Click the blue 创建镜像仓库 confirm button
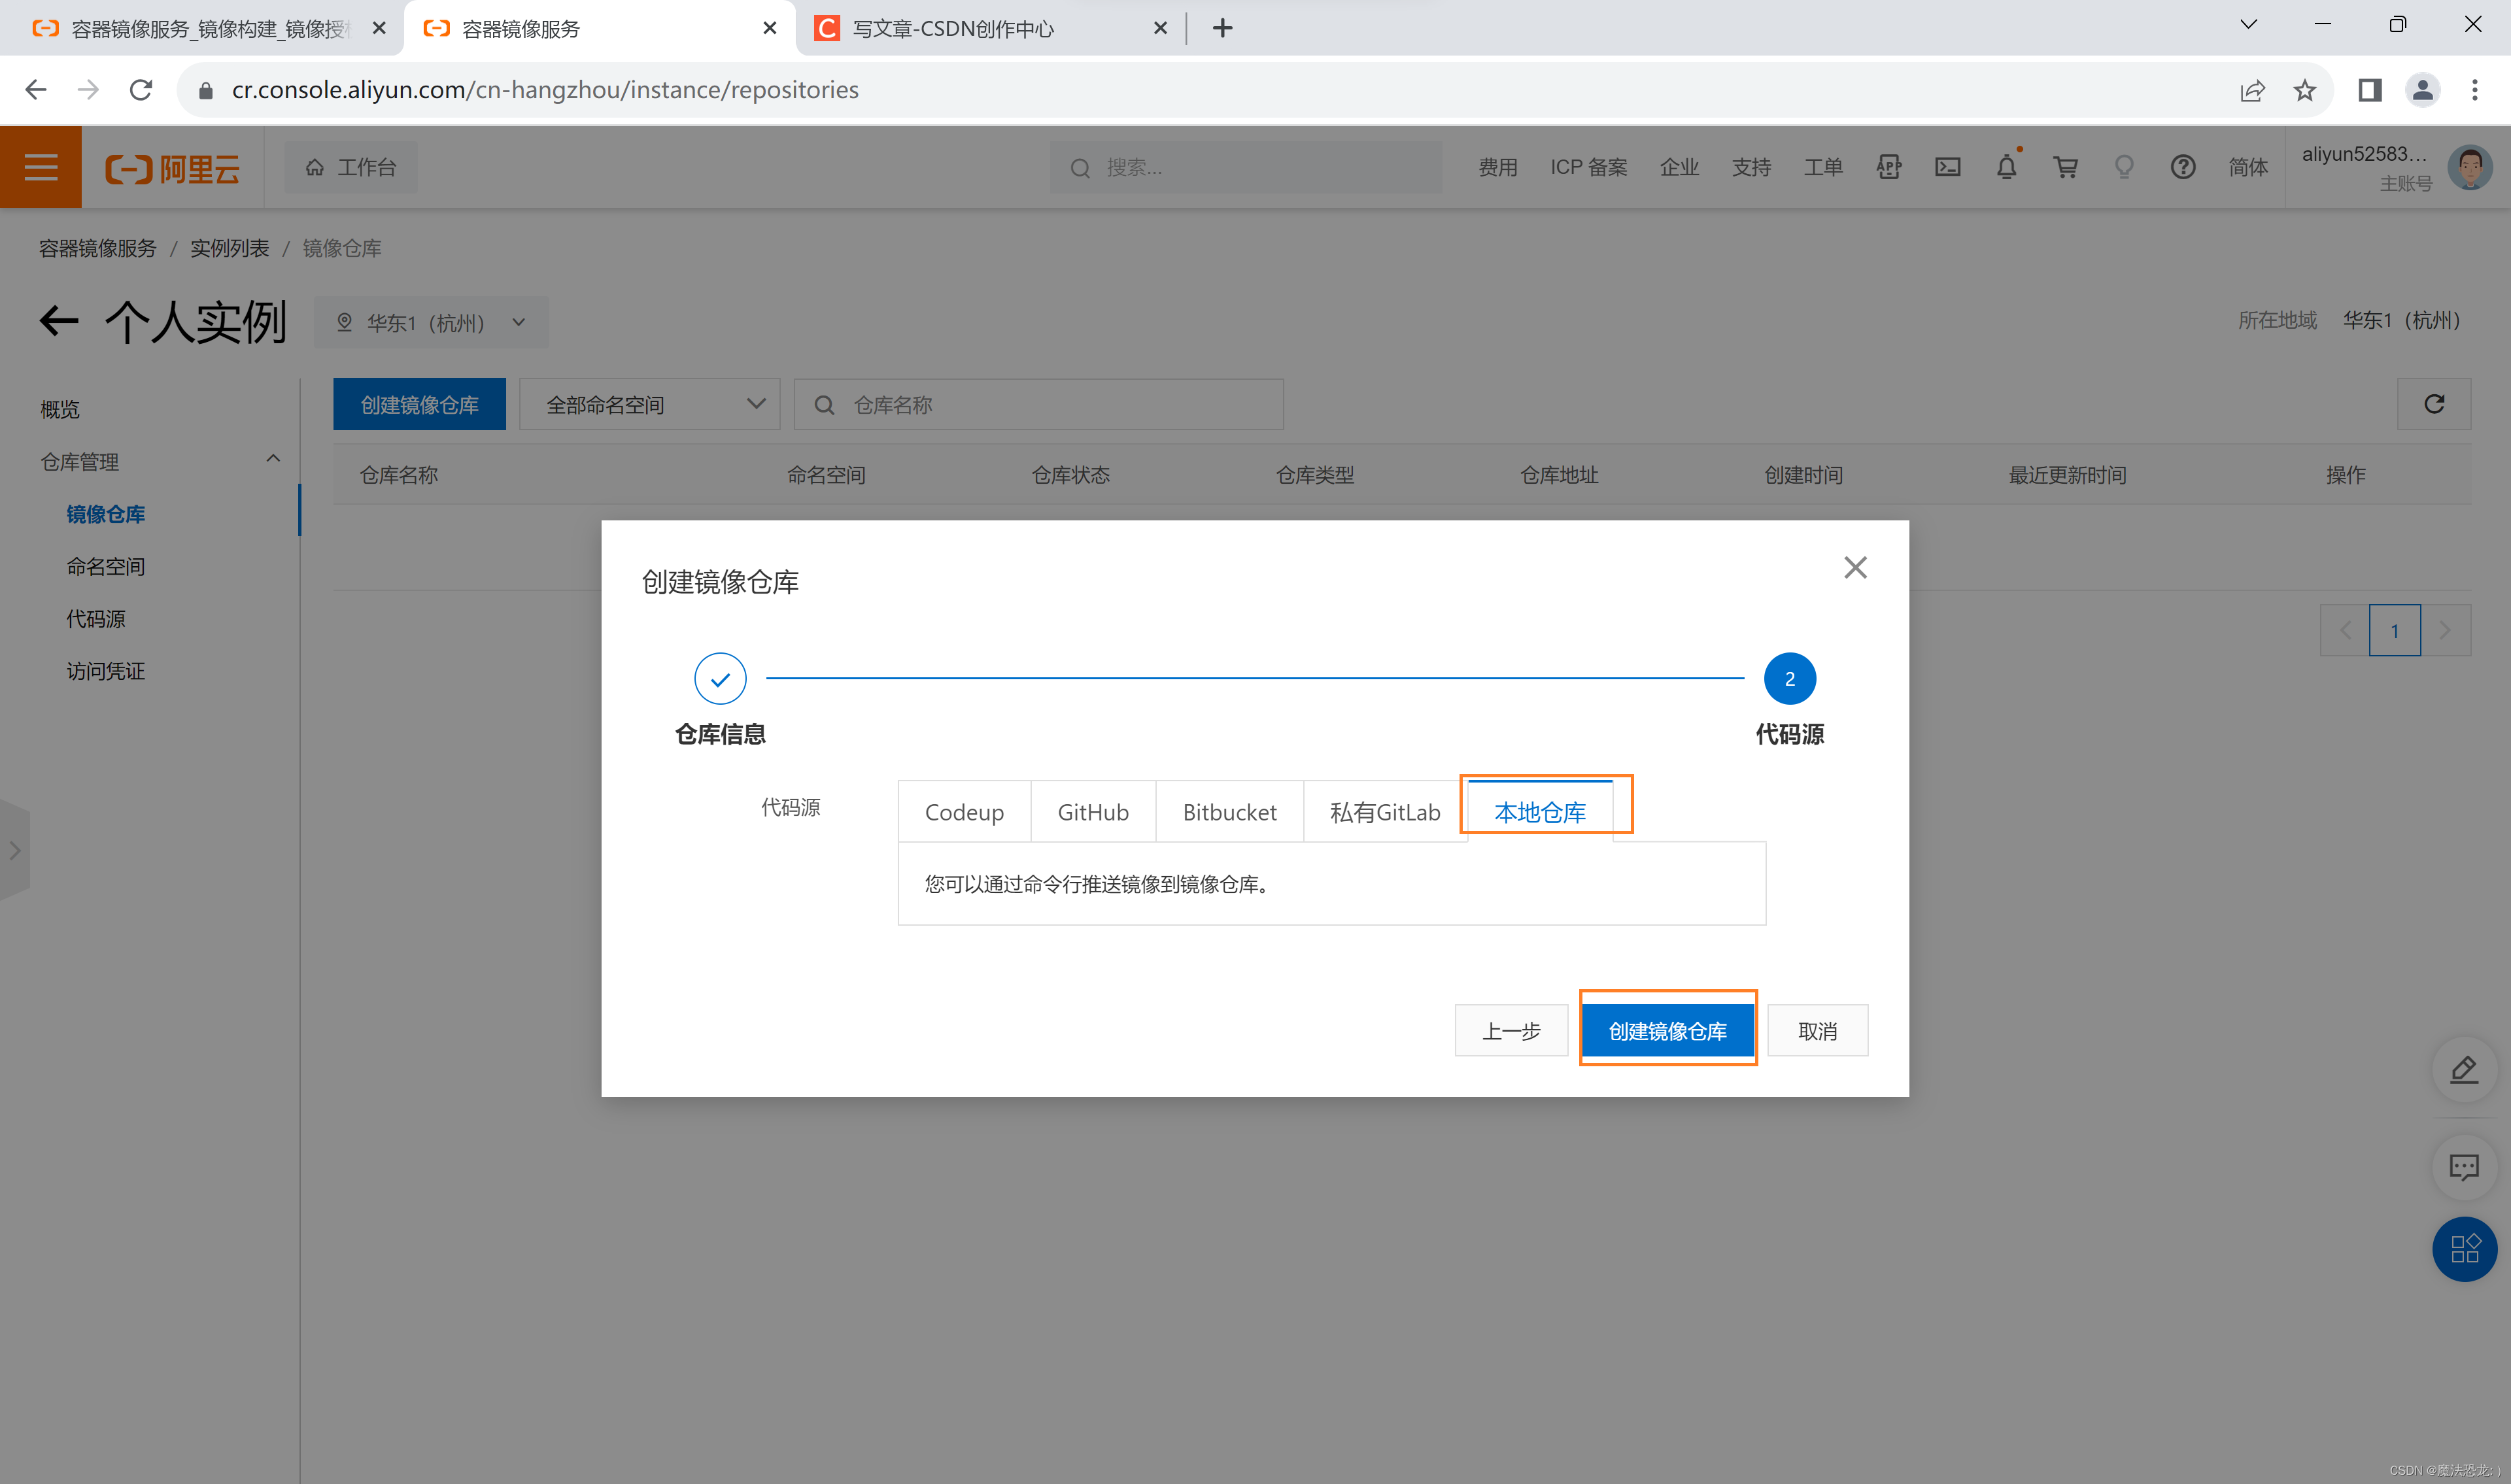Viewport: 2511px width, 1484px height. pyautogui.click(x=1667, y=1031)
